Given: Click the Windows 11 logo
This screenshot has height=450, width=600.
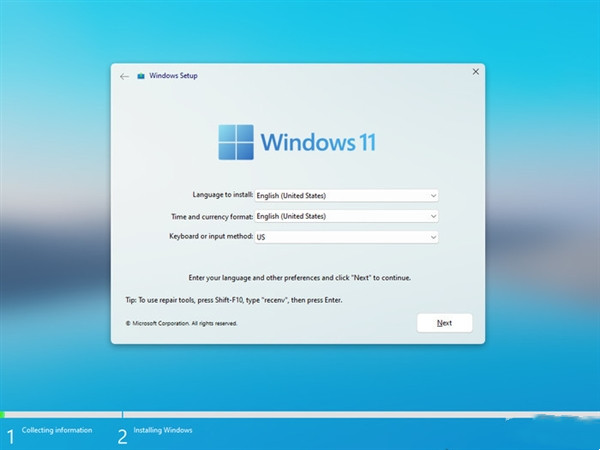Looking at the screenshot, I should click(x=297, y=142).
